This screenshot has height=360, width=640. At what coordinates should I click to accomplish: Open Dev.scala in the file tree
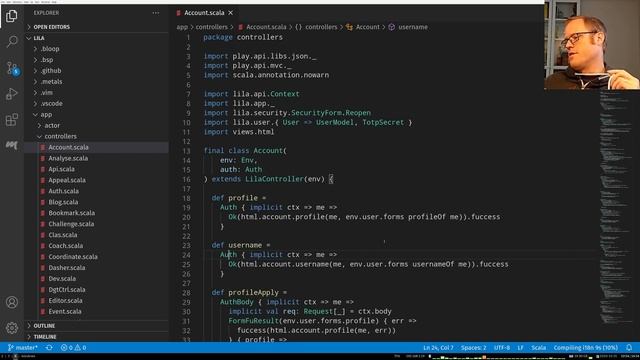pos(96,279)
